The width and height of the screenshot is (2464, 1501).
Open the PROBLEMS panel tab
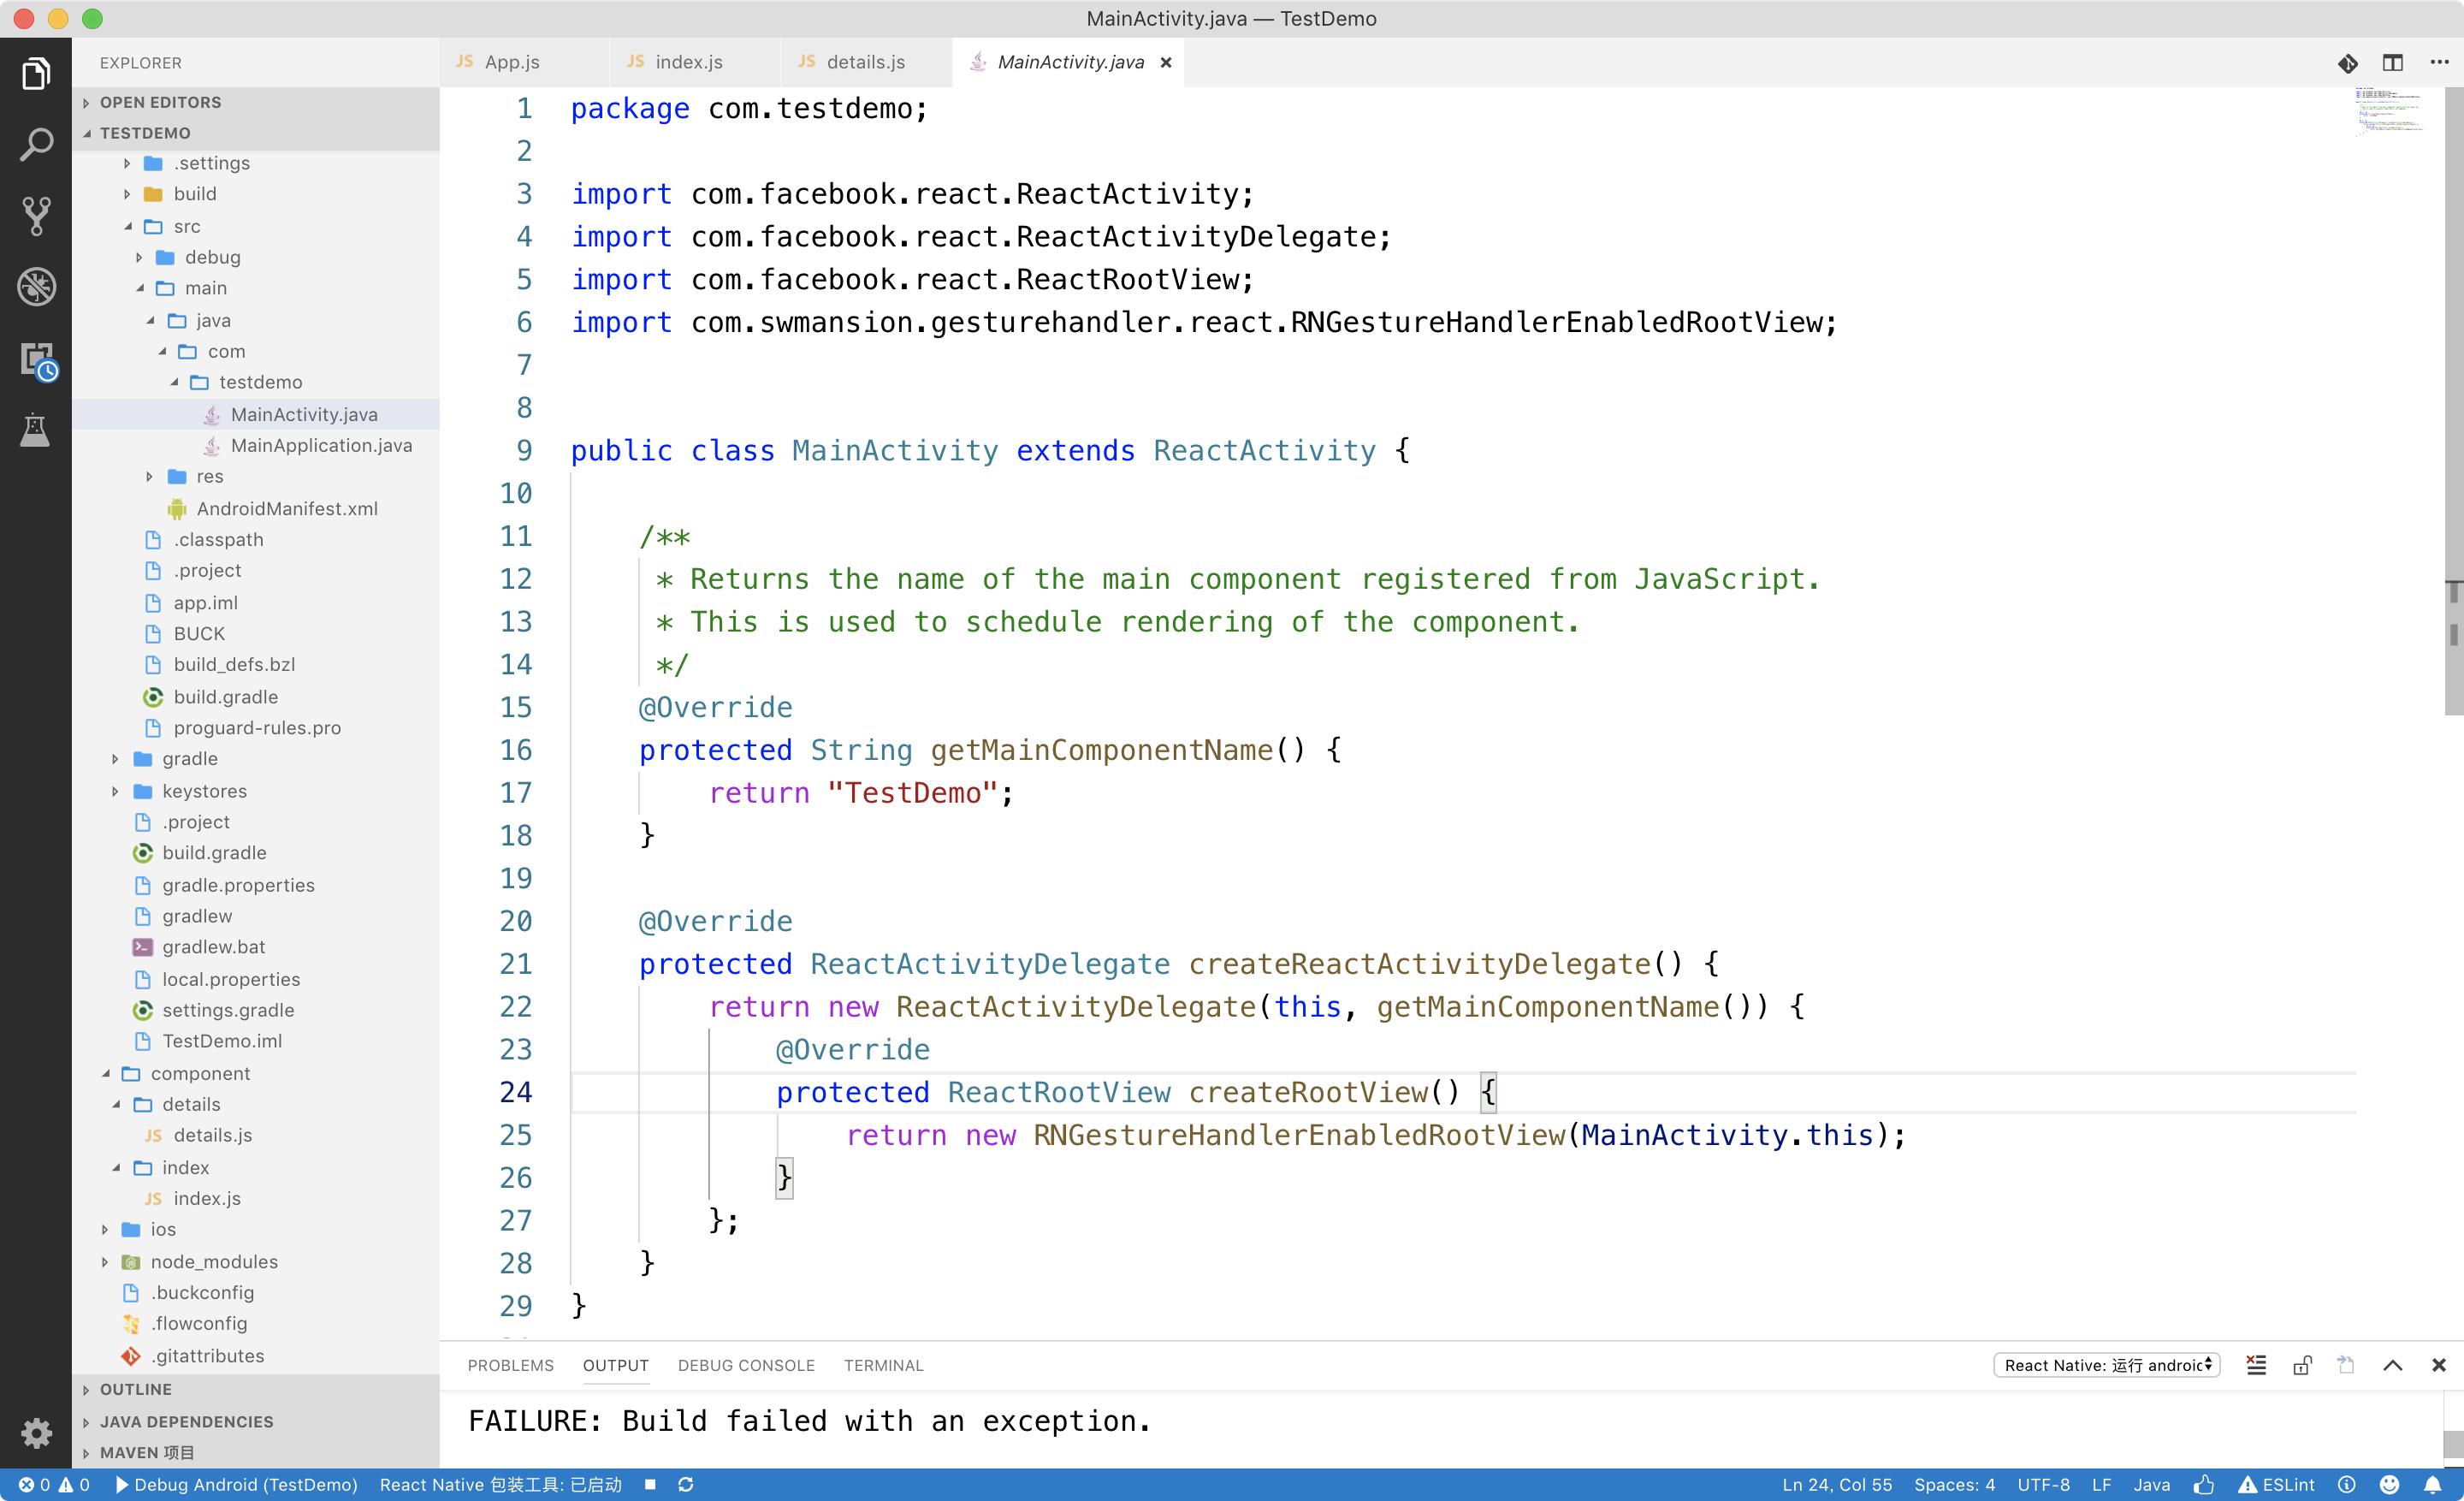(x=510, y=1365)
